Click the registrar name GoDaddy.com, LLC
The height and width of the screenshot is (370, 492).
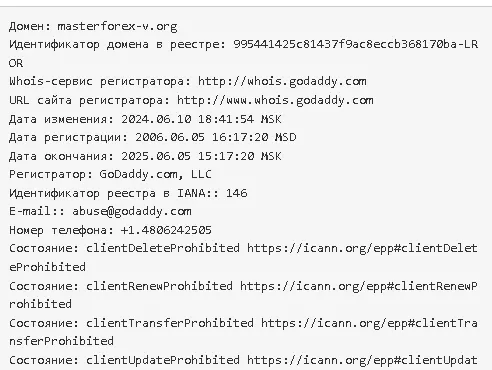(155, 174)
